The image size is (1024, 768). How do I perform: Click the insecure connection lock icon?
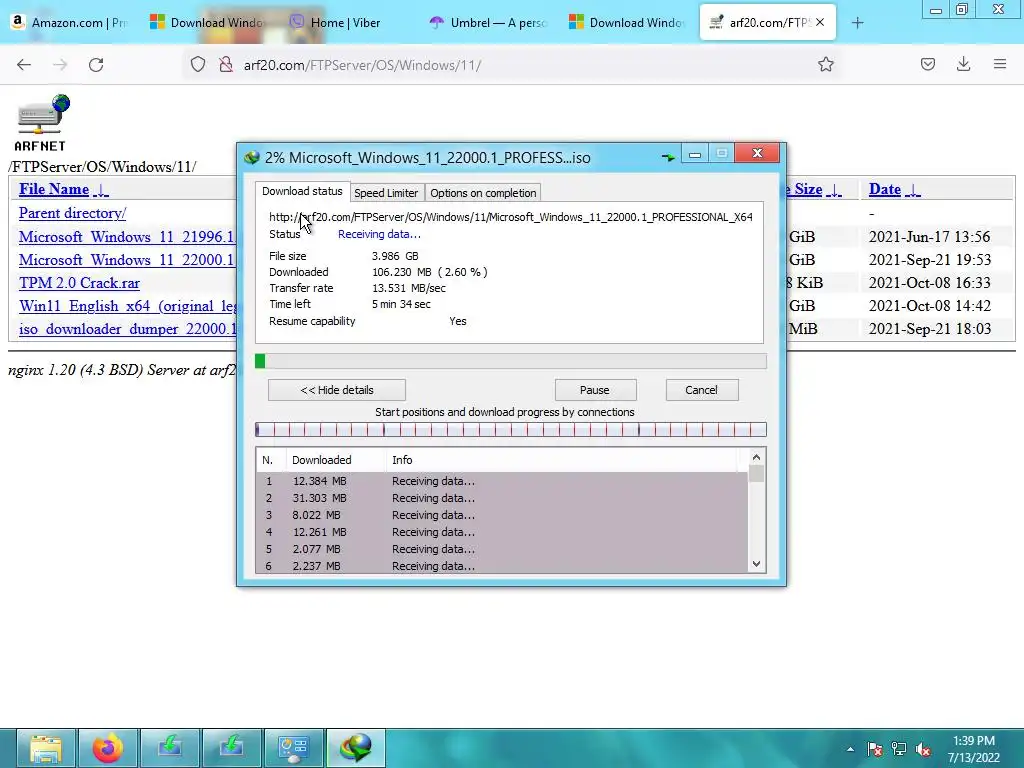click(x=226, y=64)
